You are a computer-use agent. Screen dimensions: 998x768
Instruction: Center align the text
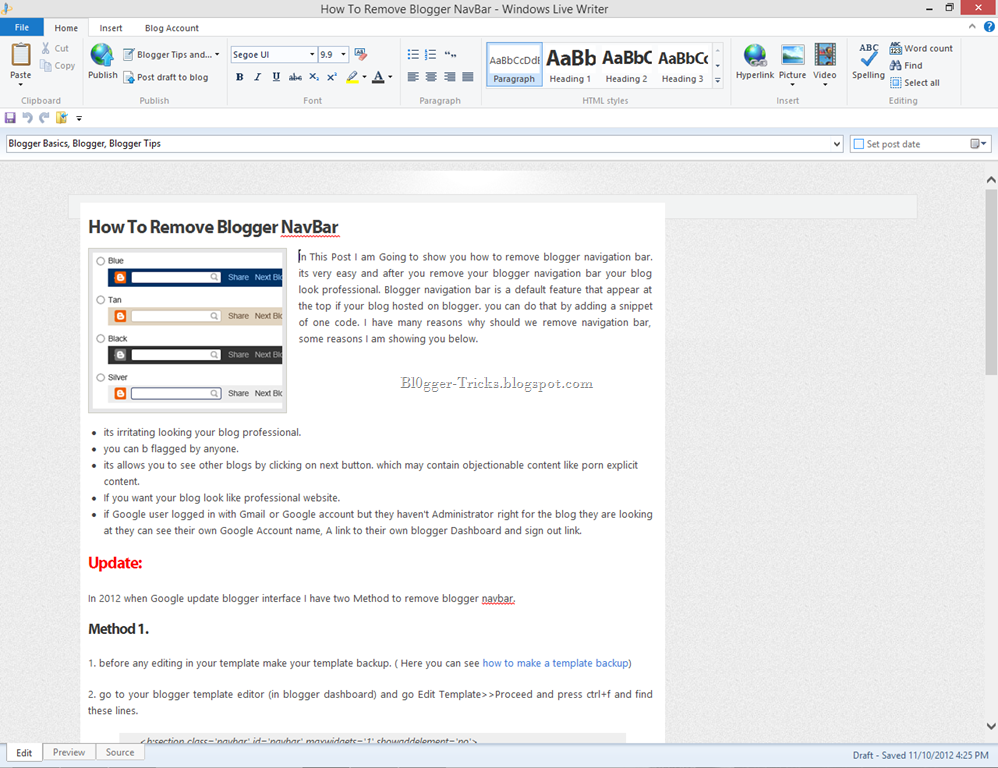(431, 77)
